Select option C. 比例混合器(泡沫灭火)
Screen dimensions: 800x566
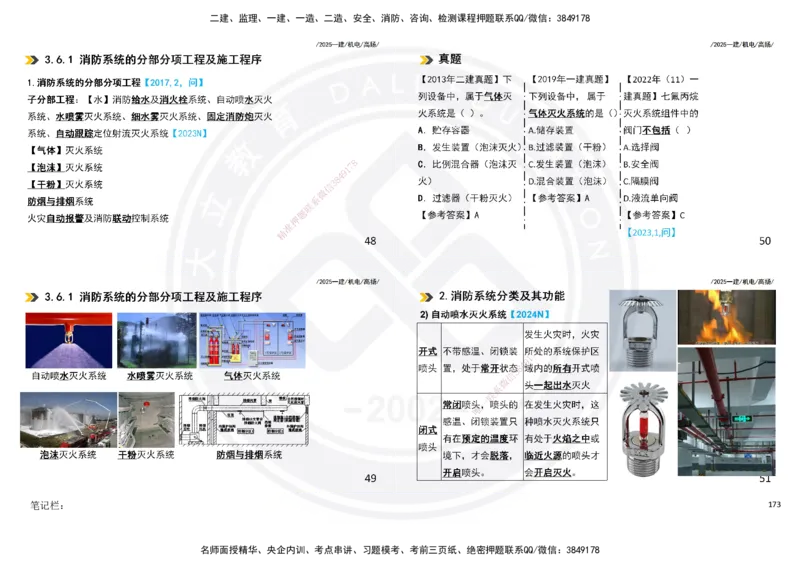pyautogui.click(x=467, y=173)
